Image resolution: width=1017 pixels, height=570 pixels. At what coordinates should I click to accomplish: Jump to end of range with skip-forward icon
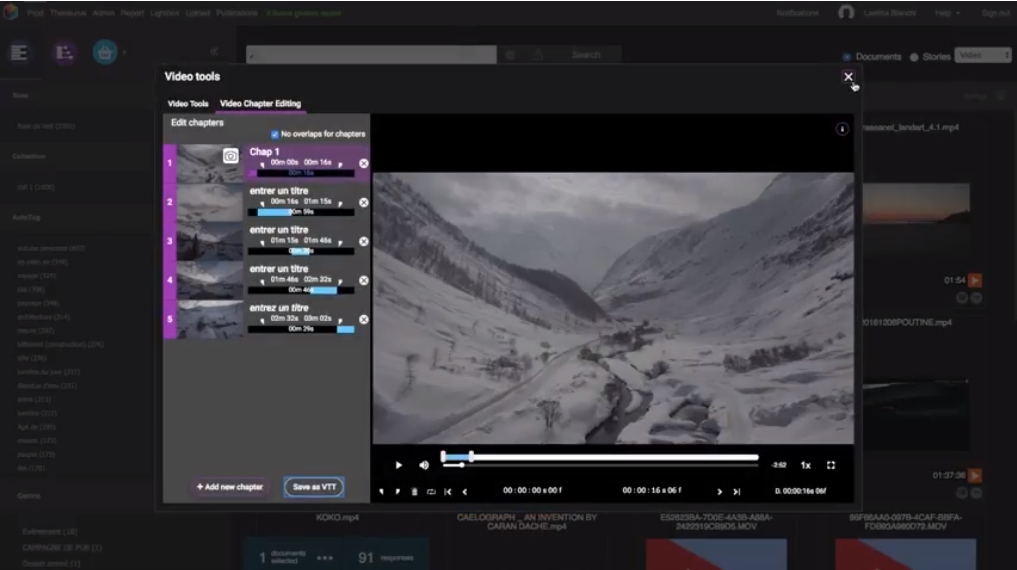coord(736,492)
